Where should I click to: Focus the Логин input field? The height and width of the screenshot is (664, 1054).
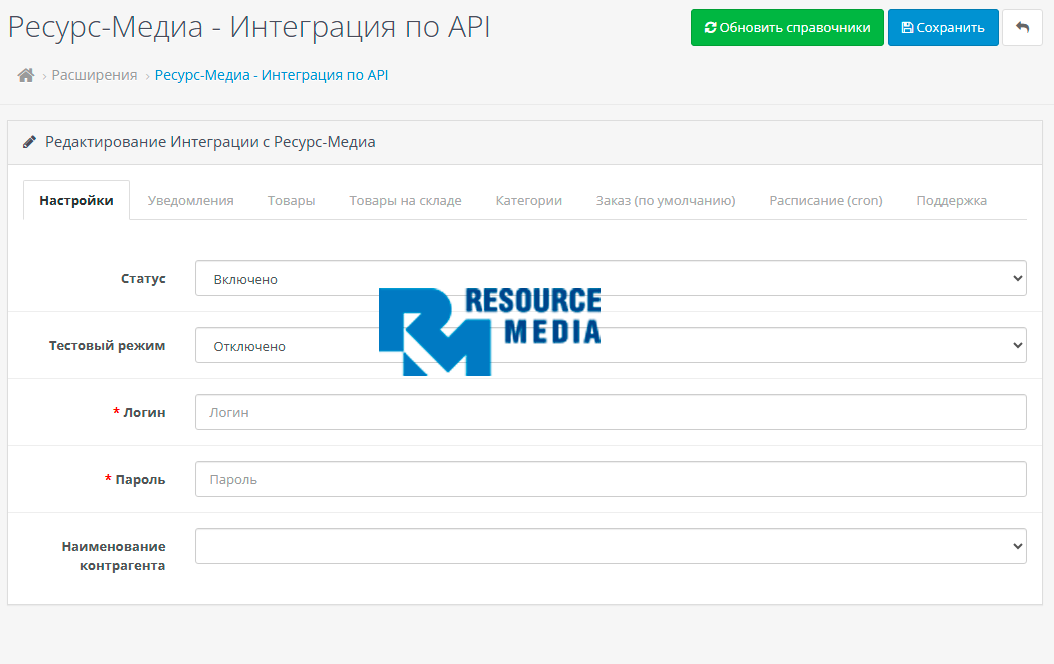[x=610, y=412]
